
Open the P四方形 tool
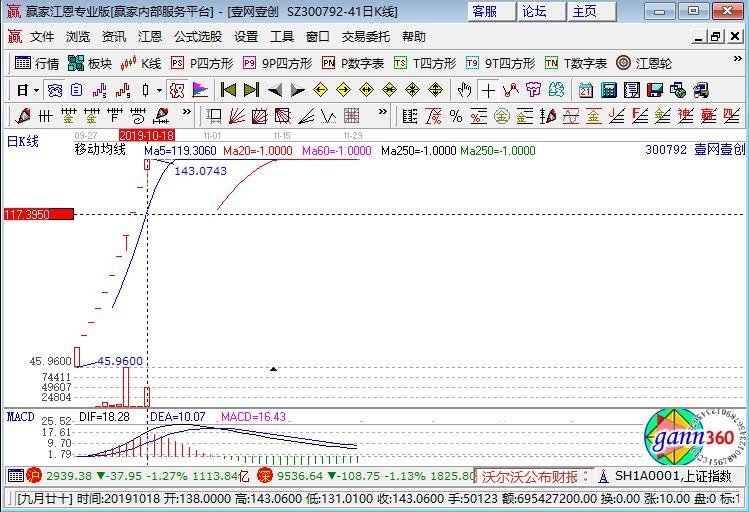click(202, 63)
